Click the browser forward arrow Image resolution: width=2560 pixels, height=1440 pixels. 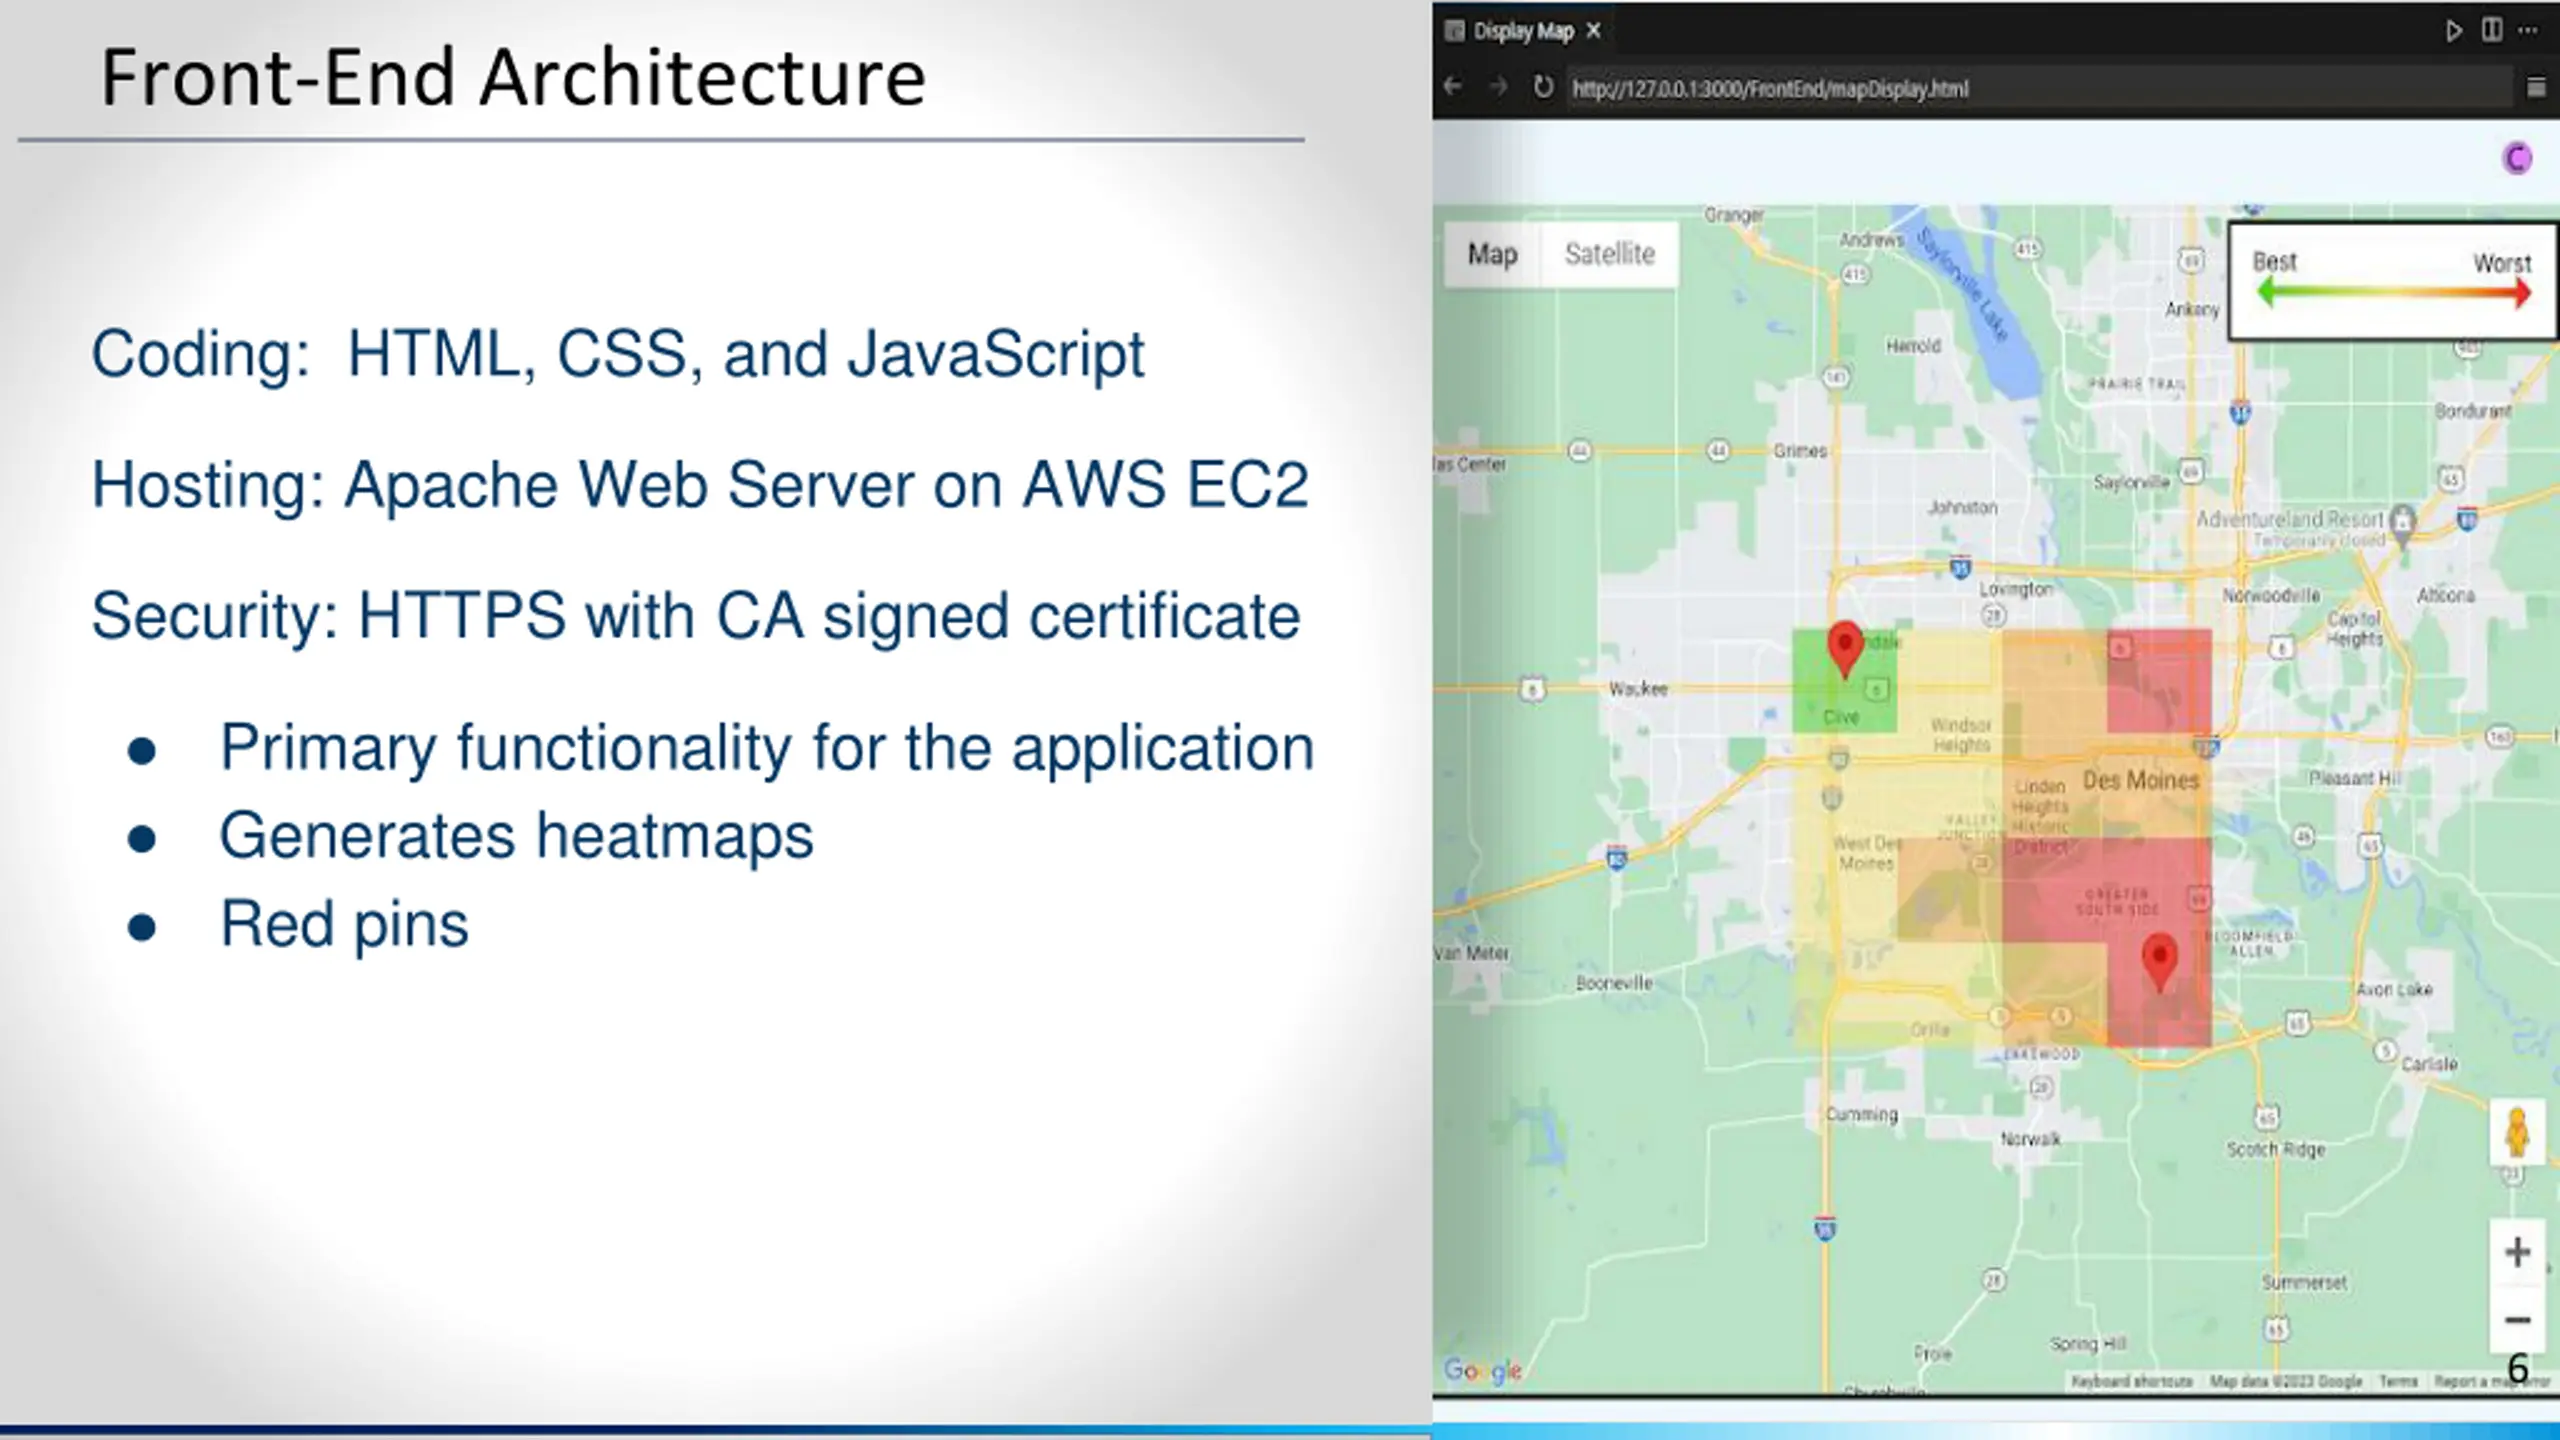[x=1498, y=87]
